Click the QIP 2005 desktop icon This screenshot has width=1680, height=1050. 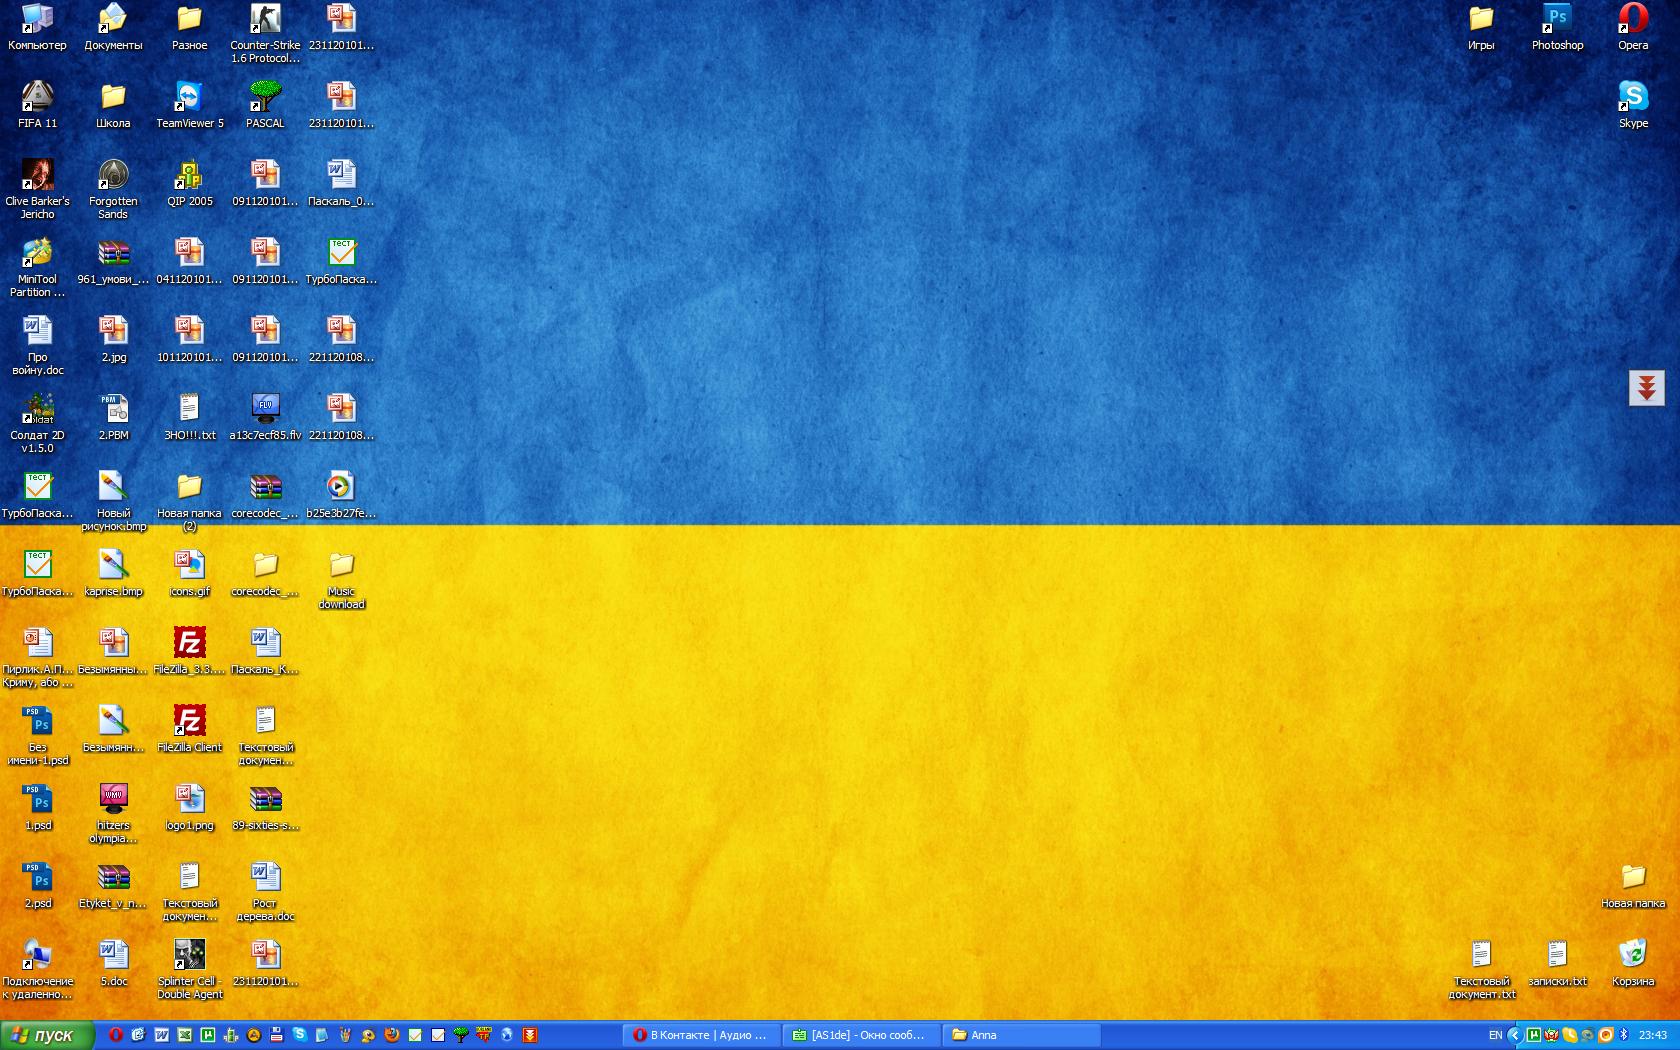tap(189, 176)
